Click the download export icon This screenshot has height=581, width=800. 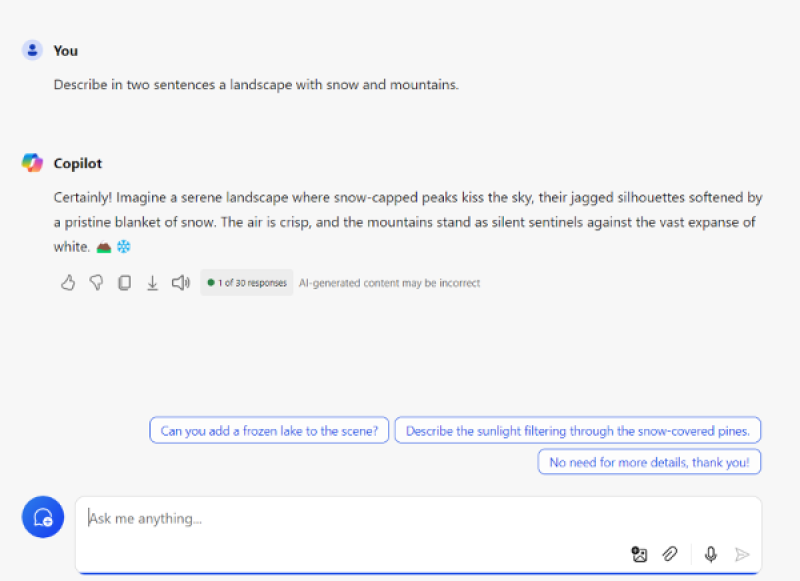pyautogui.click(x=152, y=283)
